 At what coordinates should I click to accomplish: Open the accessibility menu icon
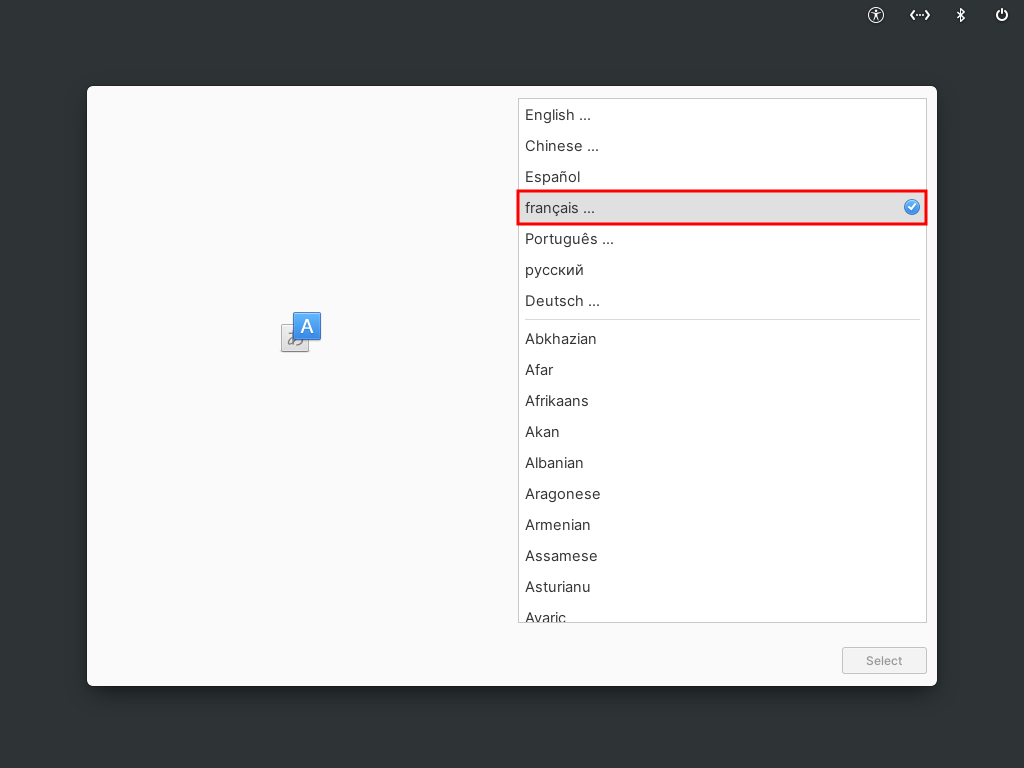pyautogui.click(x=876, y=15)
